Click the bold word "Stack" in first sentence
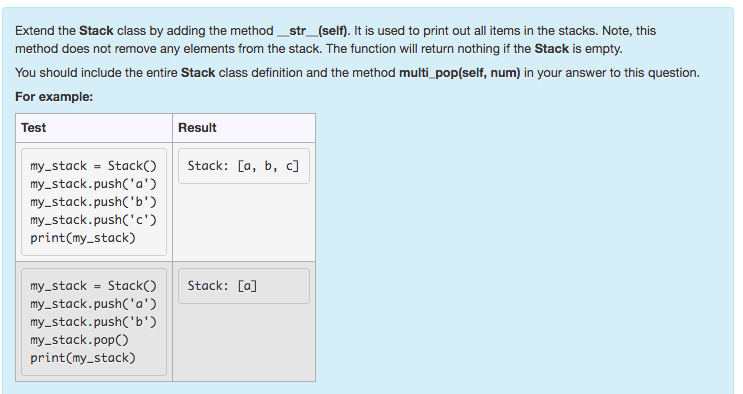This screenshot has height=394, width=743. point(96,31)
